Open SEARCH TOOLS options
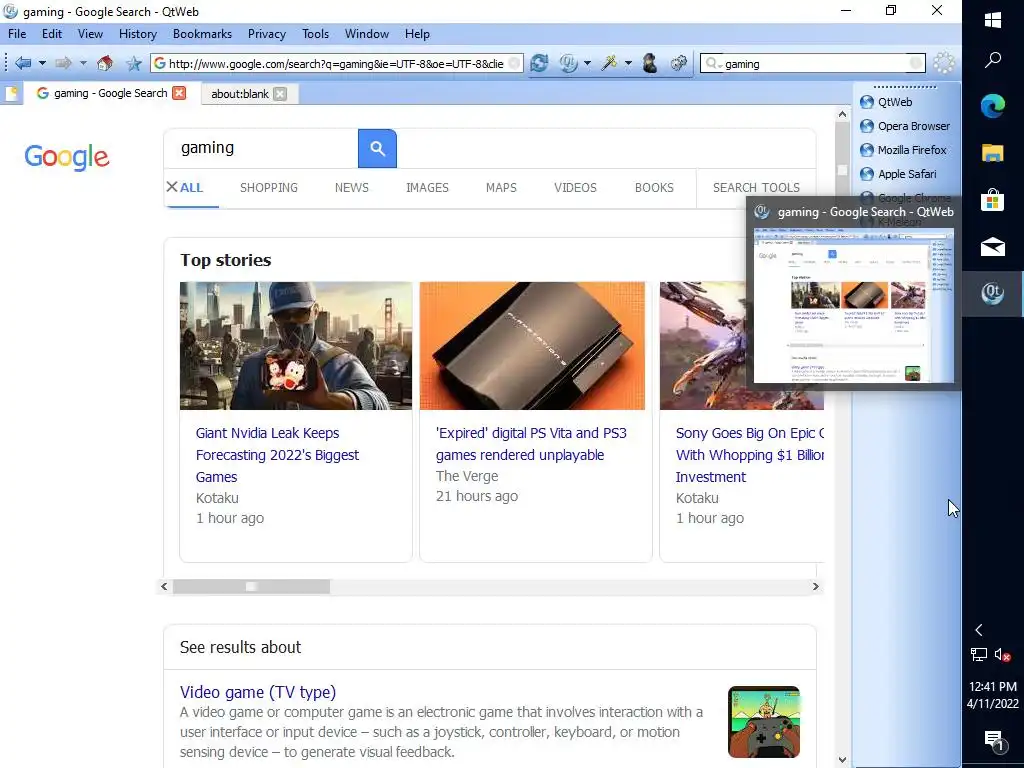The width and height of the screenshot is (1024, 768). coord(756,187)
